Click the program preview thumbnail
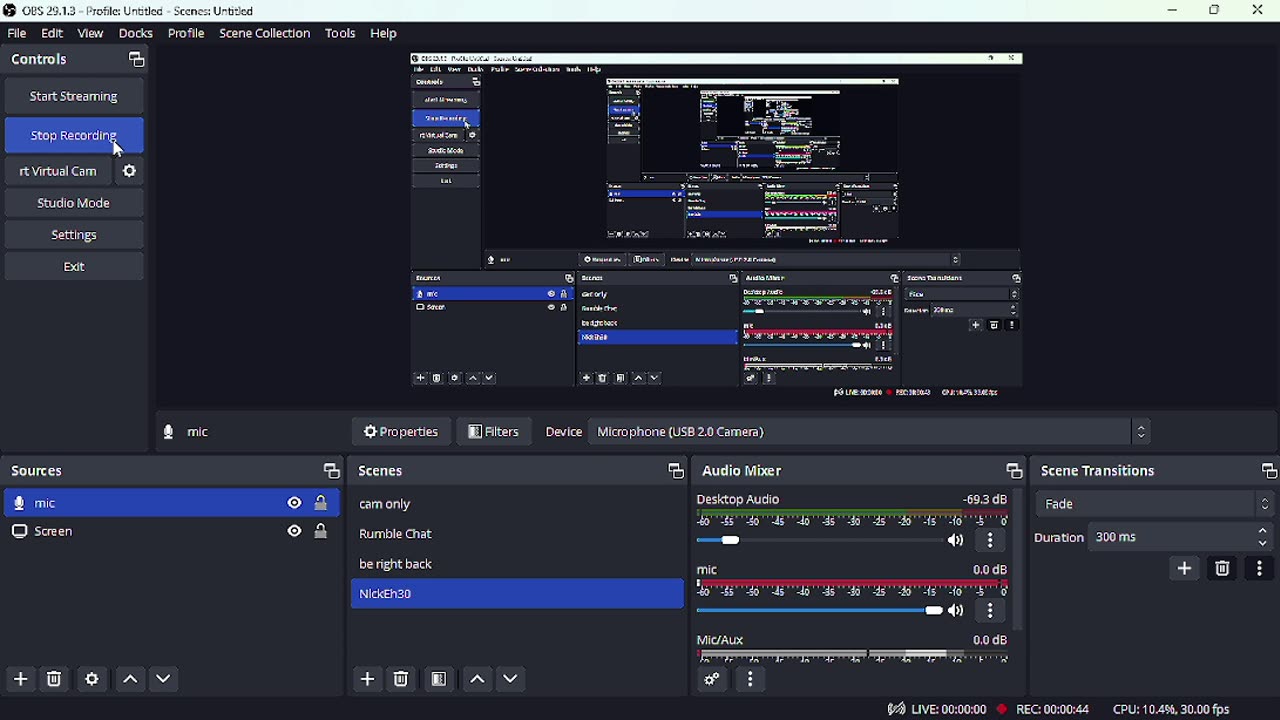 [717, 226]
